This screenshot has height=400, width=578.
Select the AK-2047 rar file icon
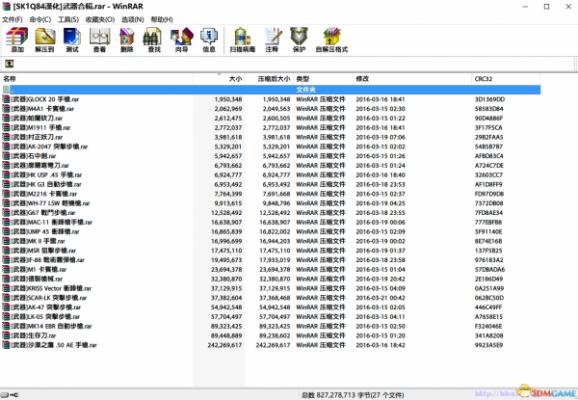[x=6, y=146]
